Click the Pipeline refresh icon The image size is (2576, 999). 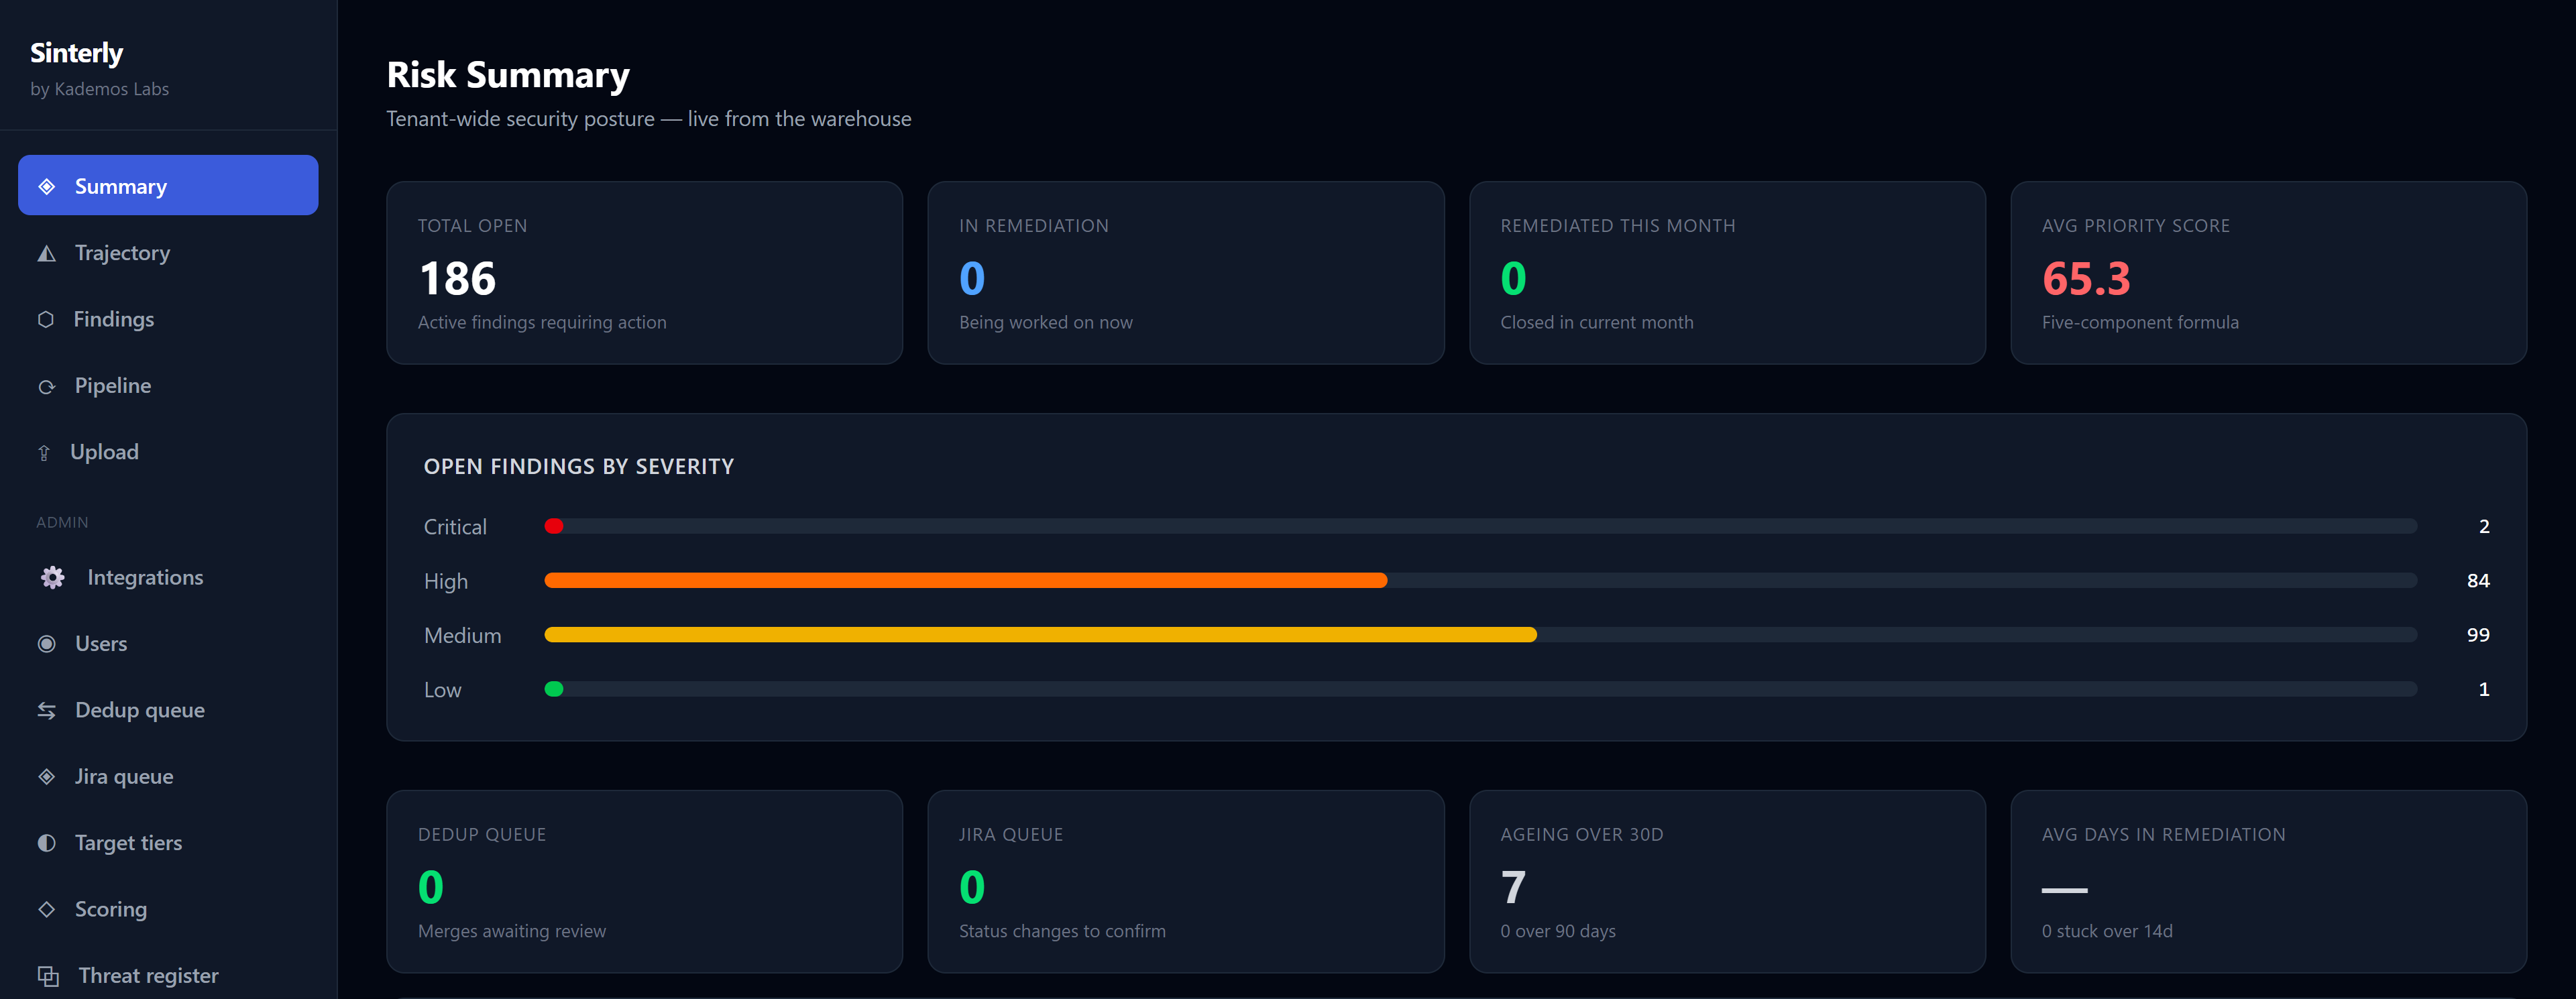[x=47, y=386]
